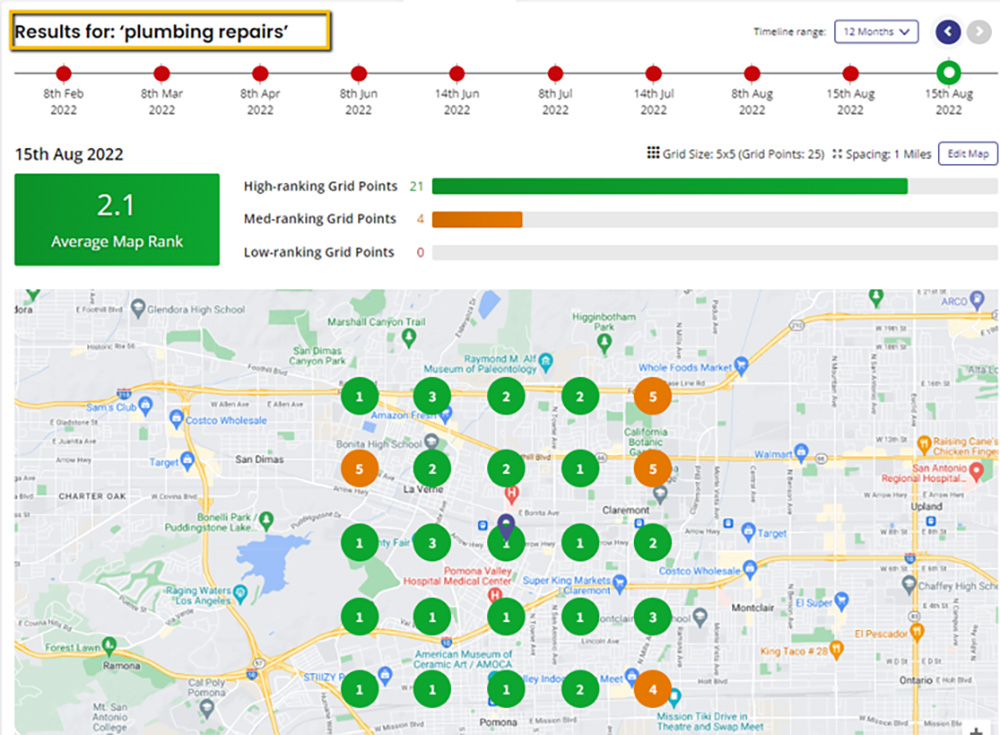Click the Whole Foods Market map icon

[740, 366]
